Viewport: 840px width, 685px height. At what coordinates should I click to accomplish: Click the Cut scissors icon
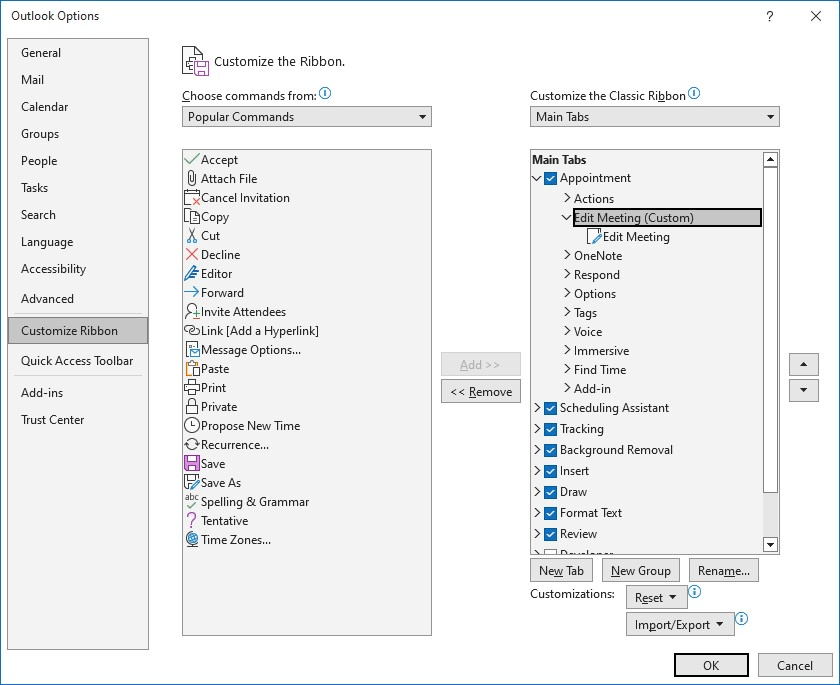tap(192, 236)
